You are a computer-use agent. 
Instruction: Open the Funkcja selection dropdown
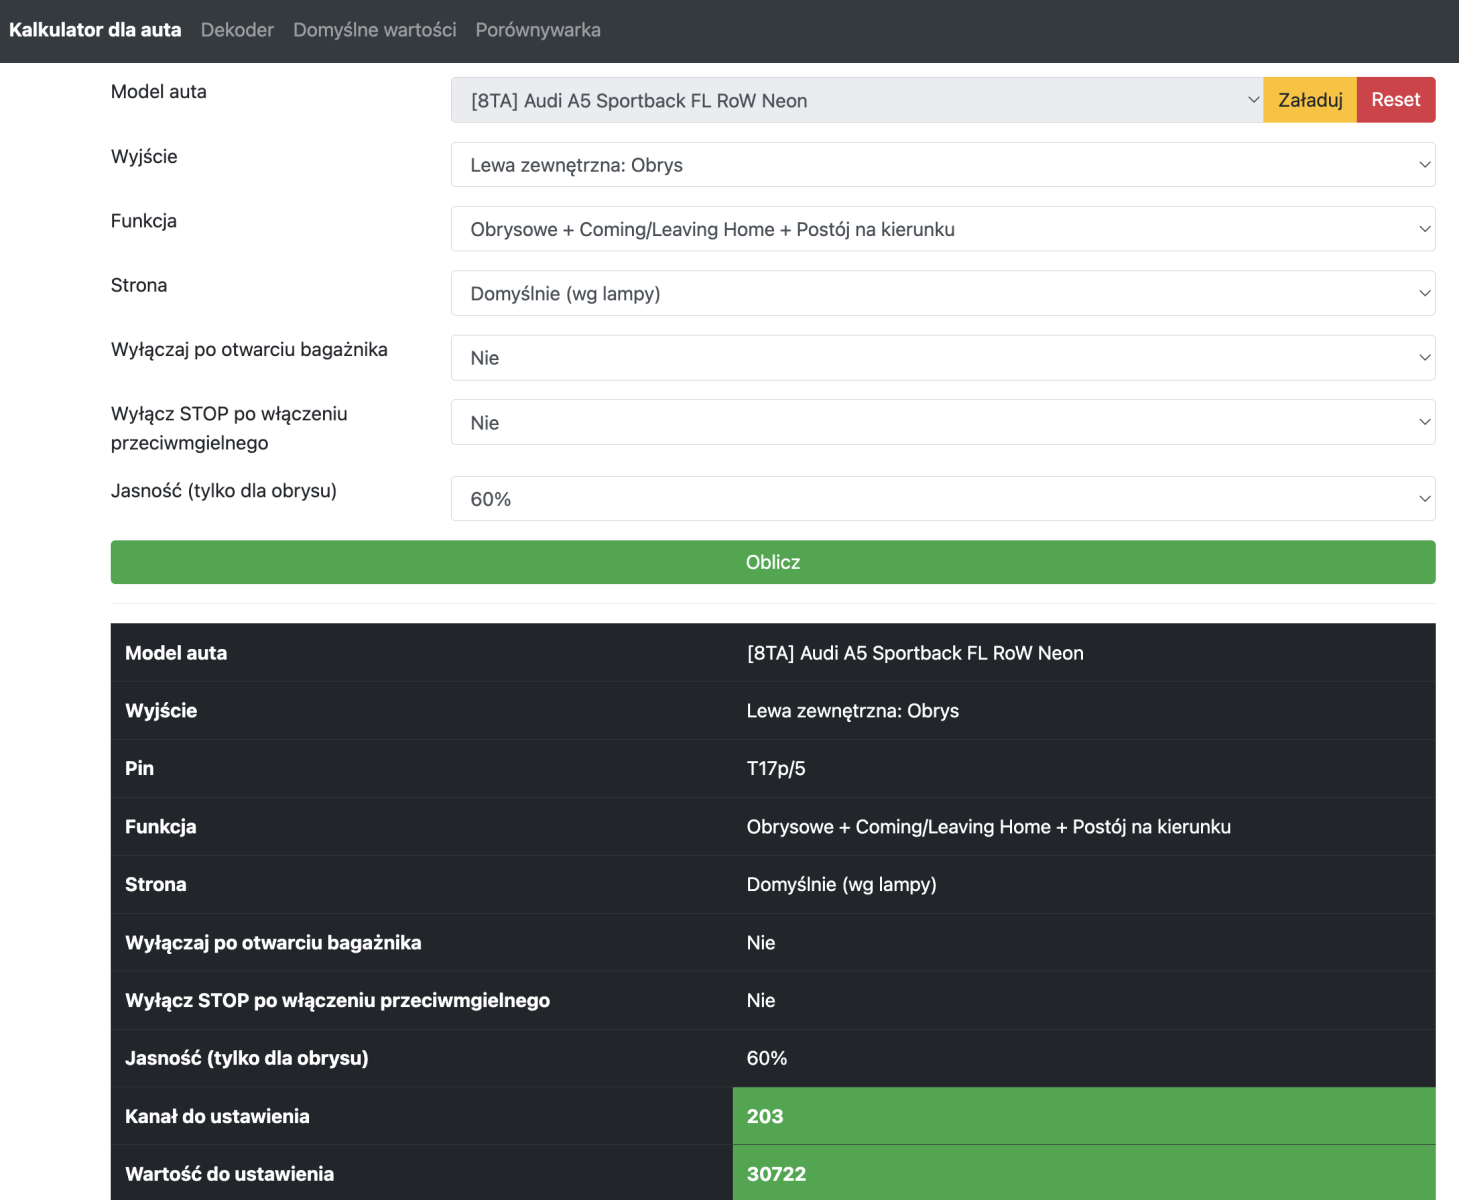pyautogui.click(x=943, y=229)
